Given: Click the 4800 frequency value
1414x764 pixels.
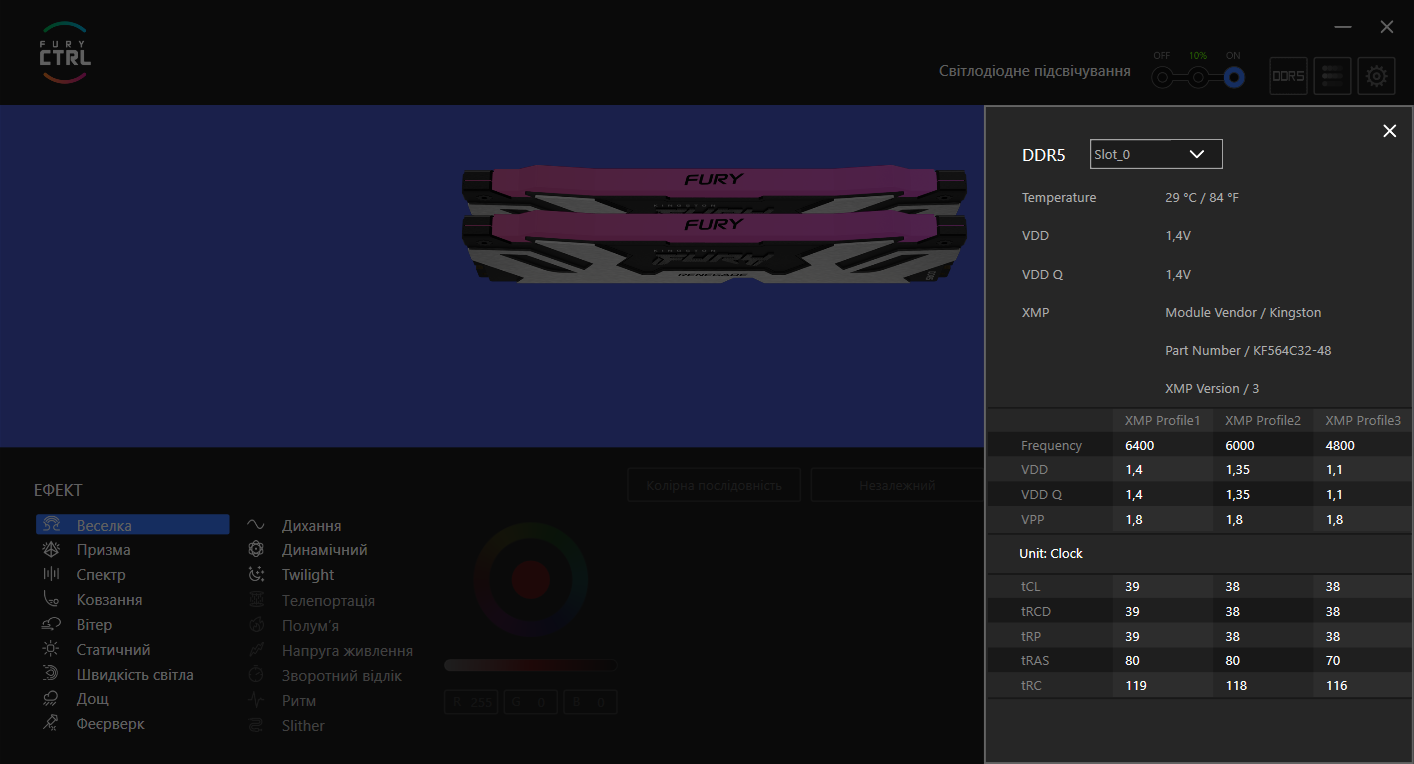Looking at the screenshot, I should pyautogui.click(x=1340, y=446).
